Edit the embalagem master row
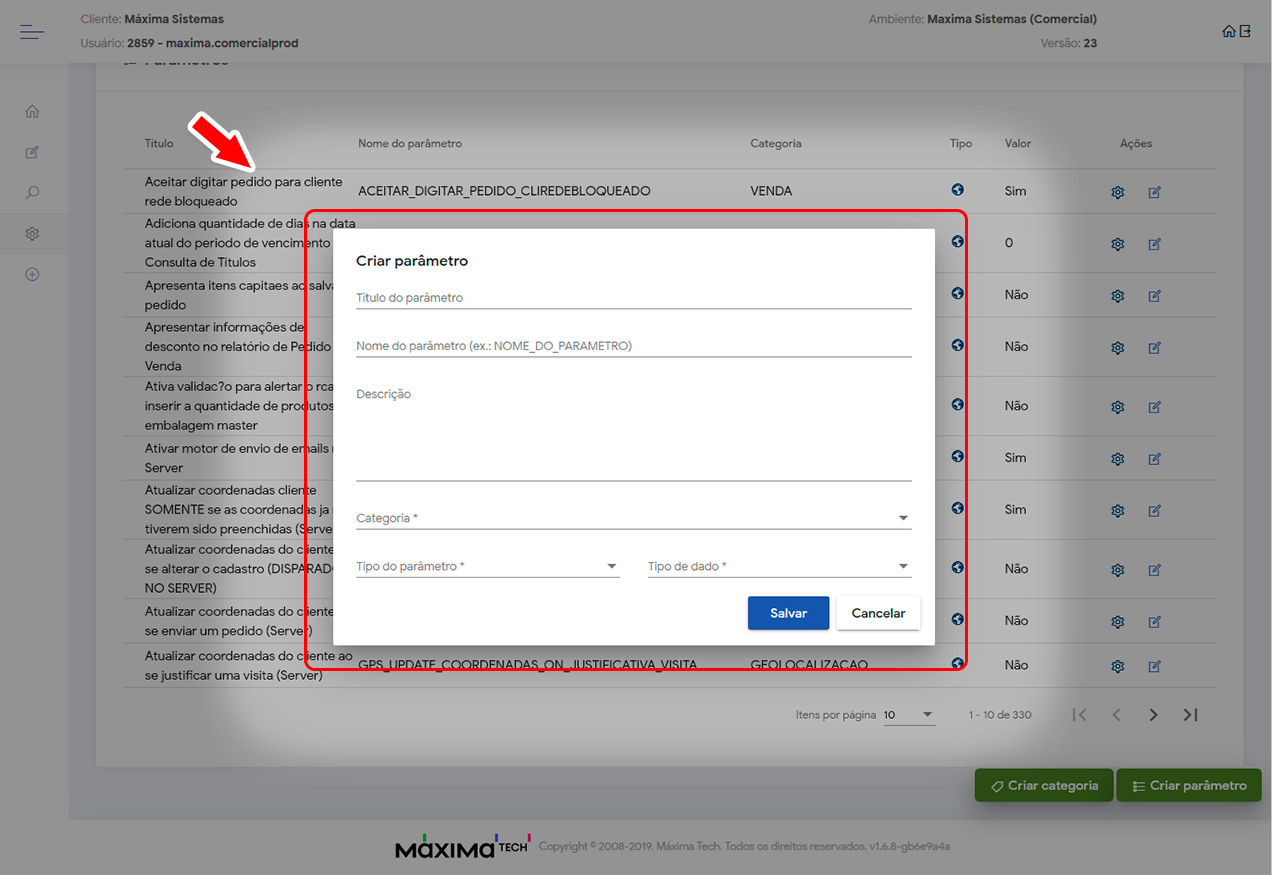 point(1154,407)
